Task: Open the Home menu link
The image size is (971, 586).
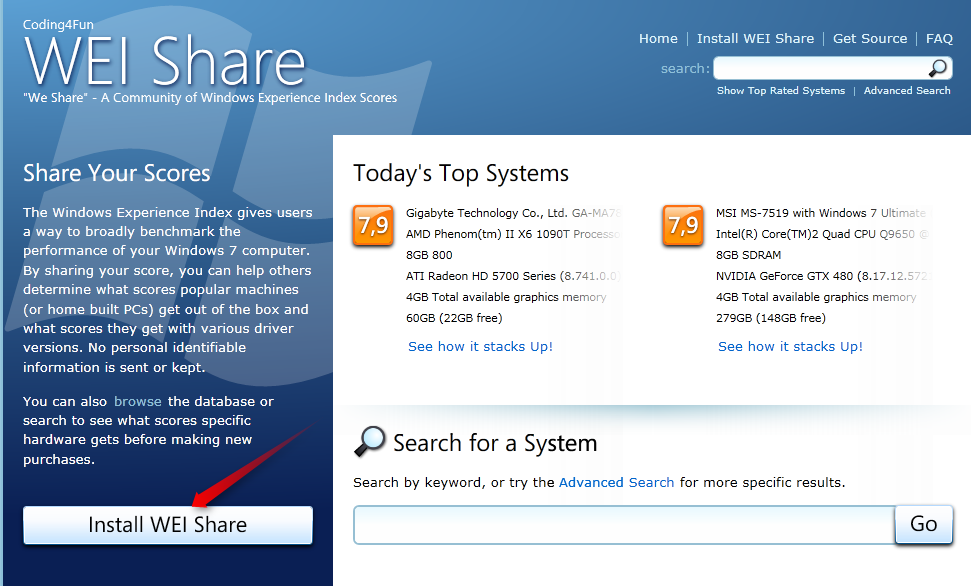Action: [x=658, y=38]
